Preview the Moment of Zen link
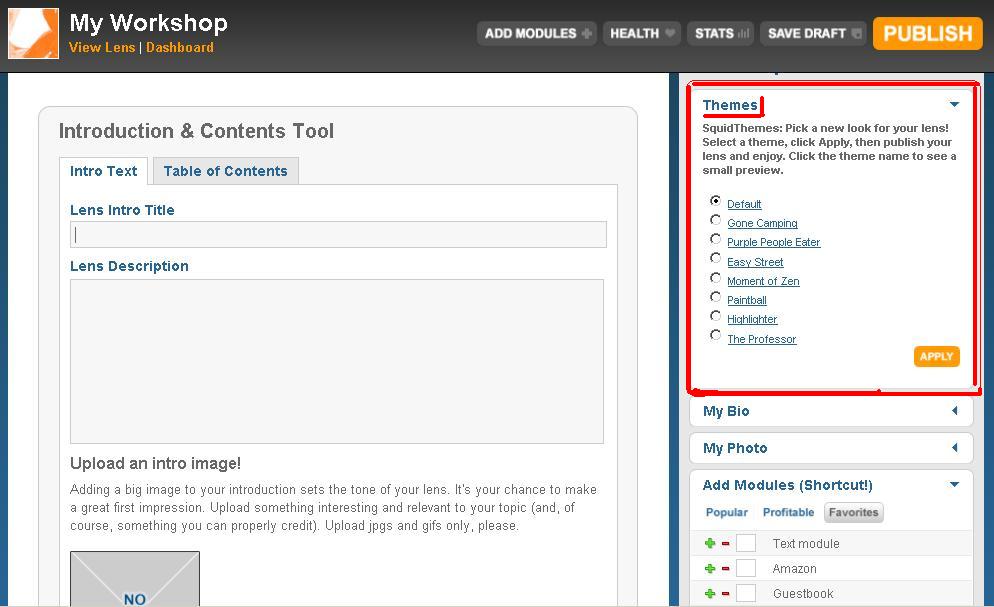The width and height of the screenshot is (994, 607). point(763,281)
